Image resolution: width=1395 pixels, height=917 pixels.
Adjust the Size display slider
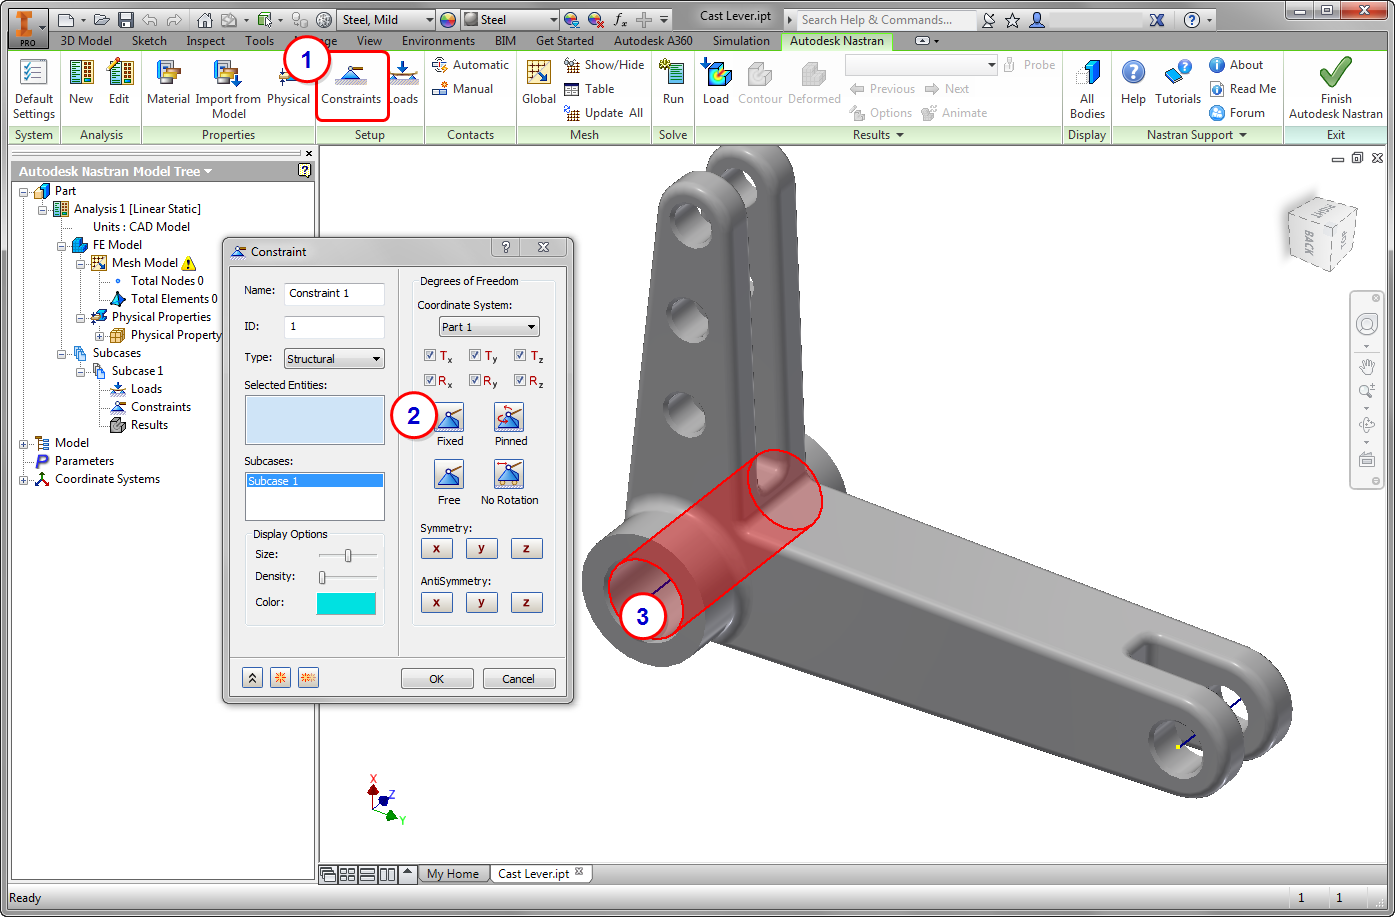point(347,555)
